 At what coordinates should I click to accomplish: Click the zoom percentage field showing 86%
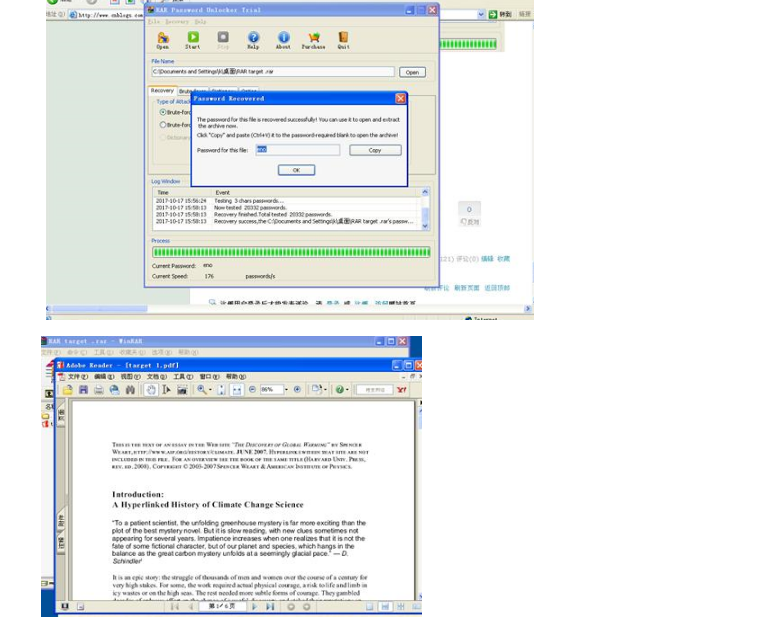point(271,389)
